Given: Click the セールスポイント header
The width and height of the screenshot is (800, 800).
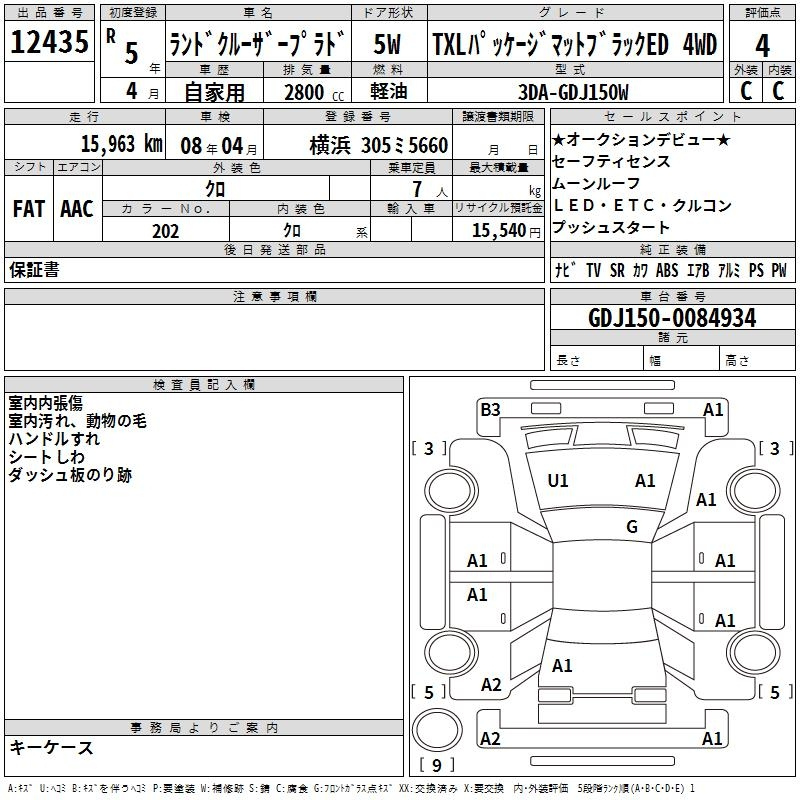Looking at the screenshot, I should click(672, 116).
